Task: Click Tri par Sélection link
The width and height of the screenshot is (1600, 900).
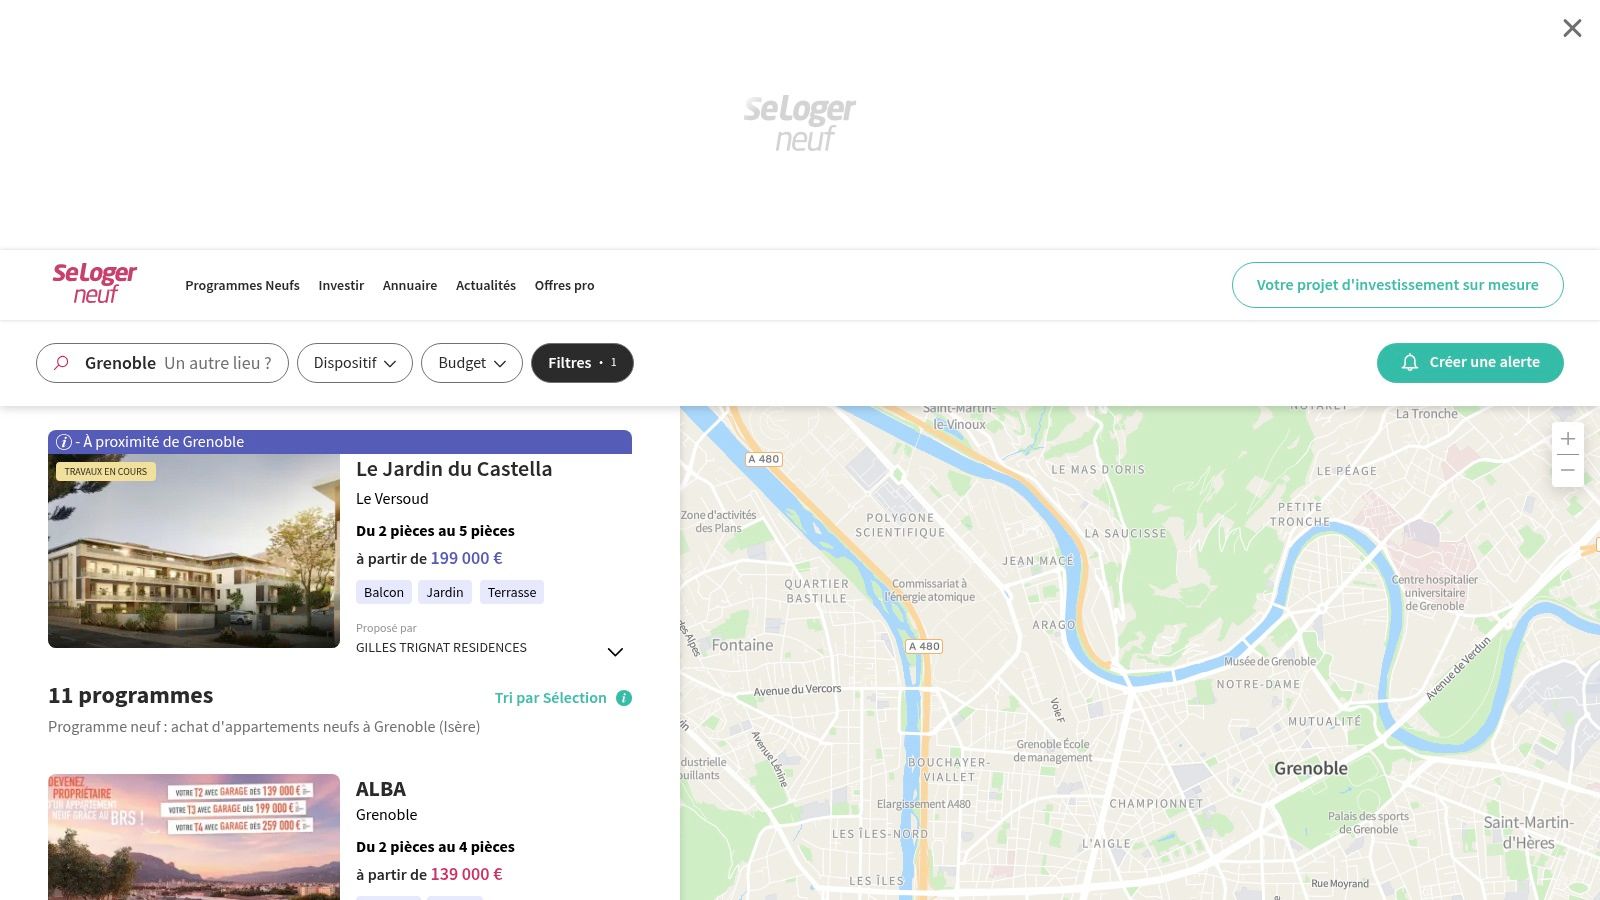Action: 550,698
